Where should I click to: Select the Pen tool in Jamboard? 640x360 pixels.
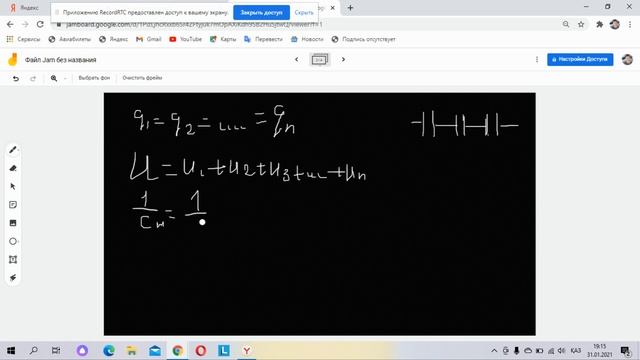click(13, 150)
